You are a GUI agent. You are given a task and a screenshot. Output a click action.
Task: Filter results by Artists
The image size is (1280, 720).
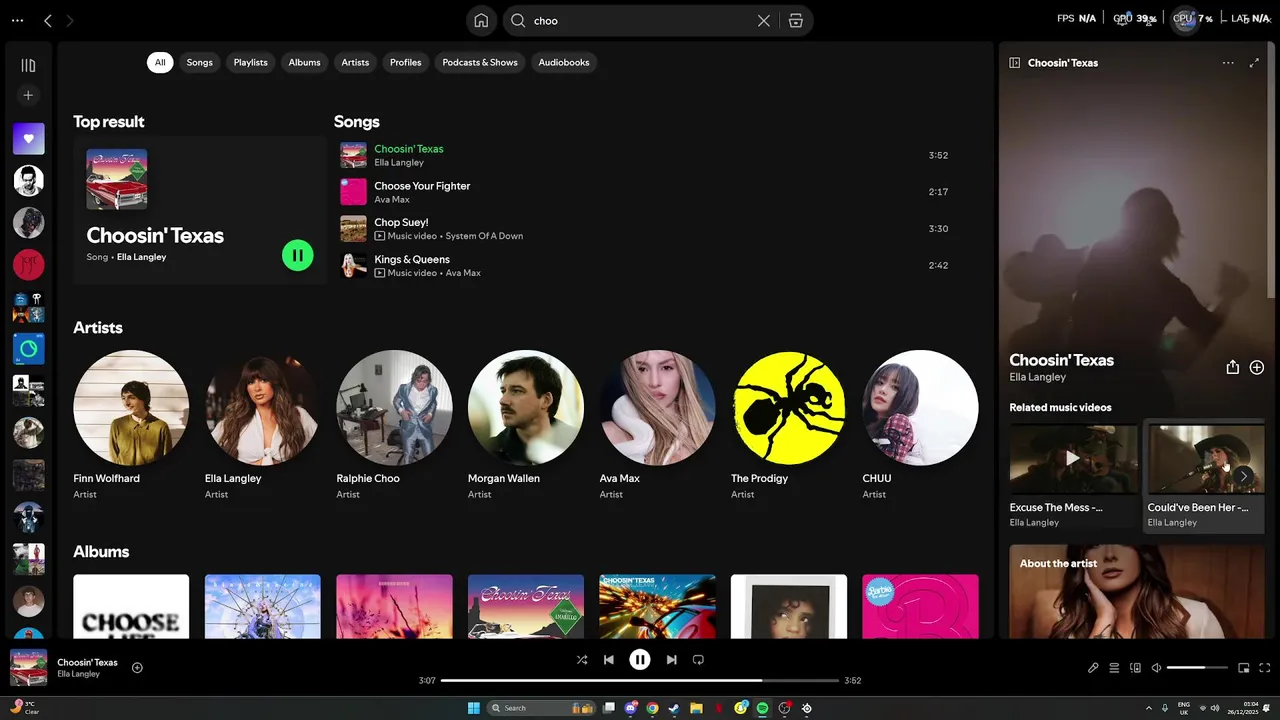tap(355, 62)
